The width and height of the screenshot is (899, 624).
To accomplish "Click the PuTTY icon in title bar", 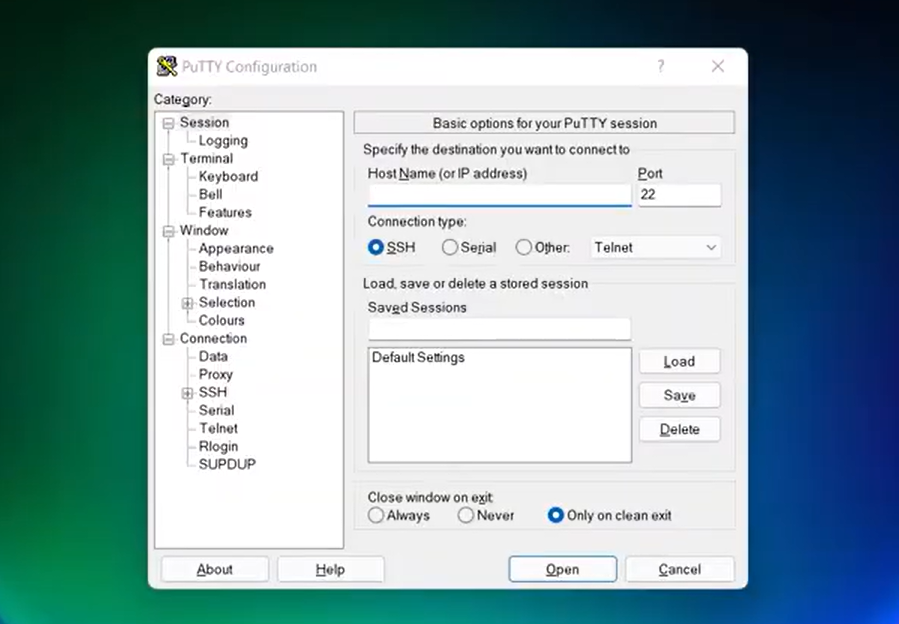I will coord(167,67).
